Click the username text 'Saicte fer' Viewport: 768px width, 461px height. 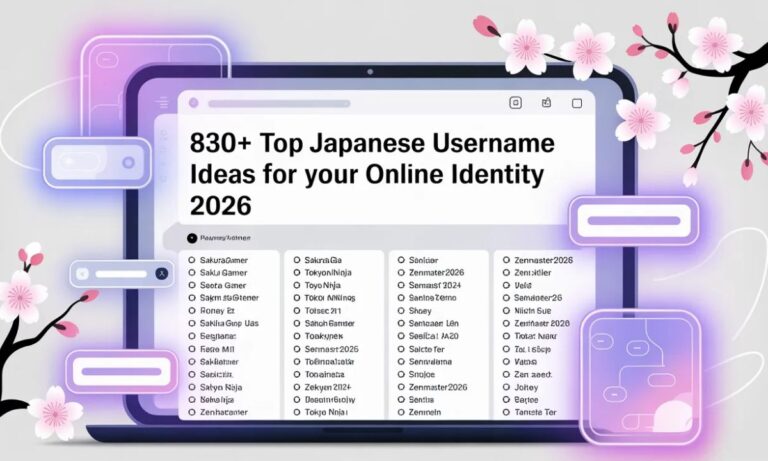point(427,349)
